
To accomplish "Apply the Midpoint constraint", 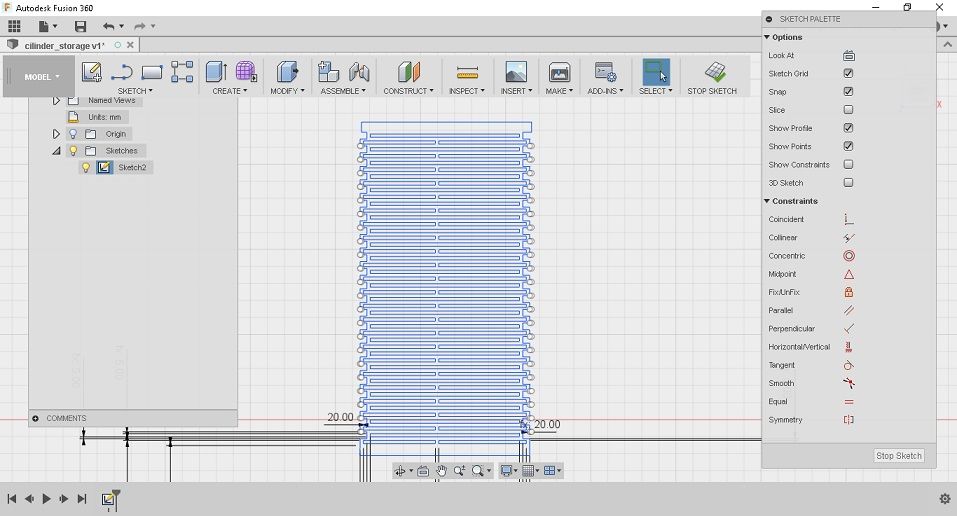I will tap(848, 274).
